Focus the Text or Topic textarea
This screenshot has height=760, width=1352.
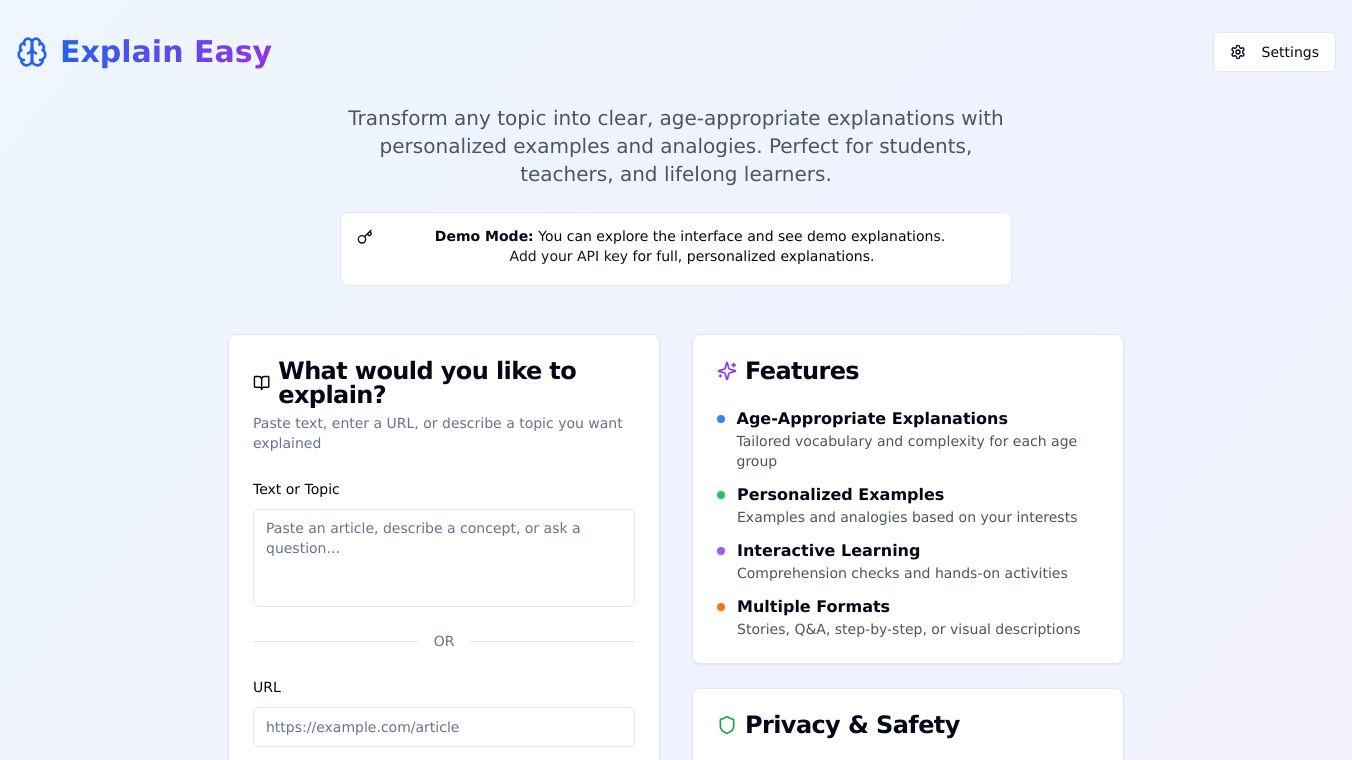pos(444,557)
